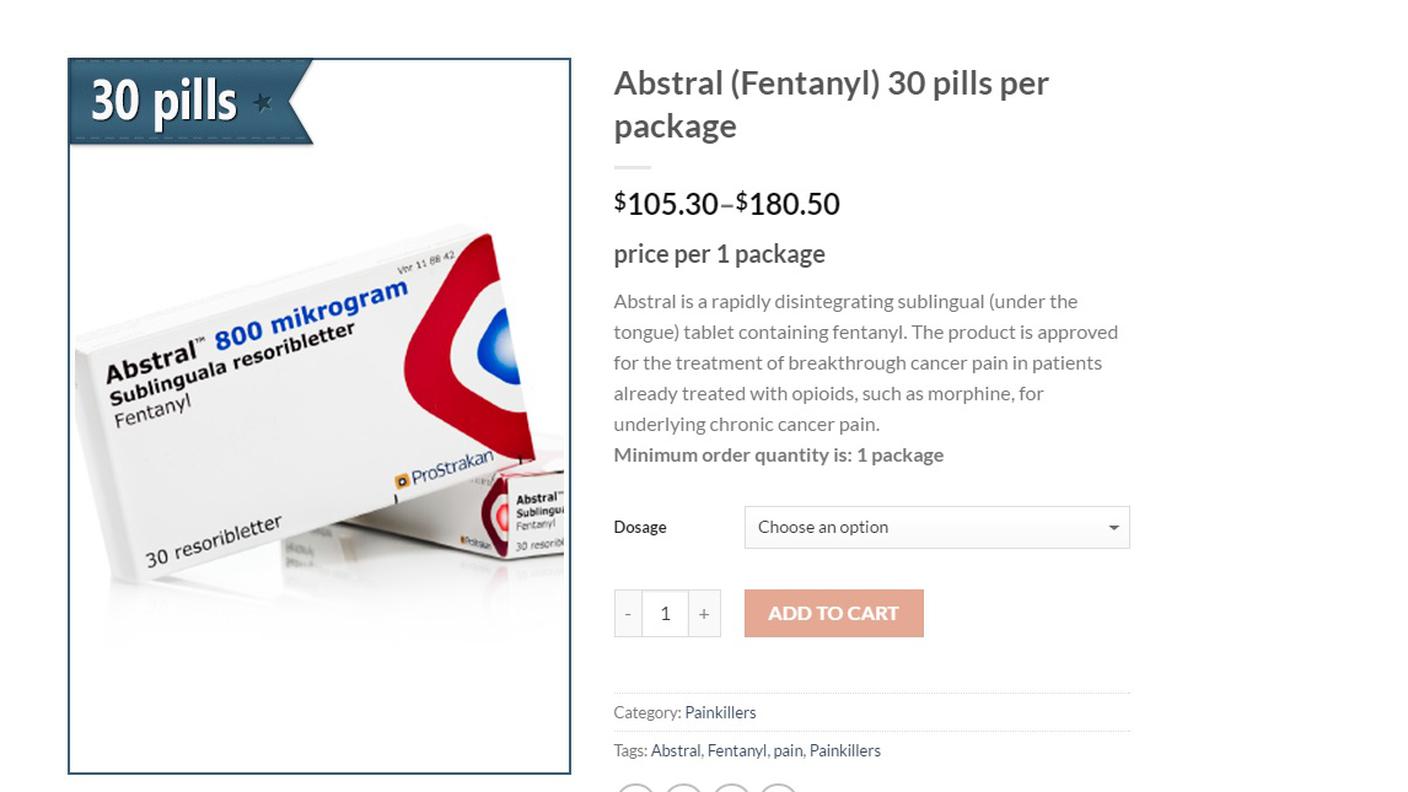Click the first round share icon
Screen dimensions: 1408x792
pyautogui.click(x=635, y=789)
